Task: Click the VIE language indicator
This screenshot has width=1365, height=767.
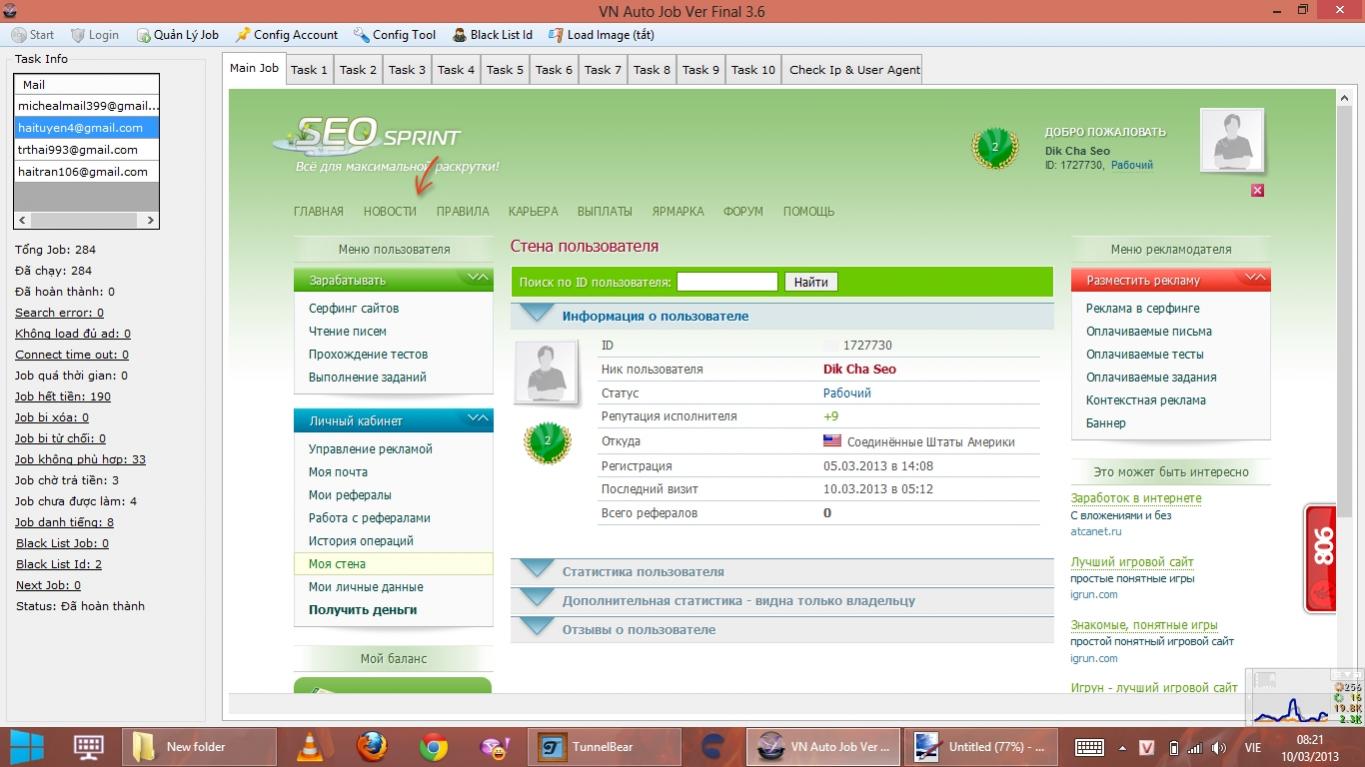Action: tap(1251, 748)
